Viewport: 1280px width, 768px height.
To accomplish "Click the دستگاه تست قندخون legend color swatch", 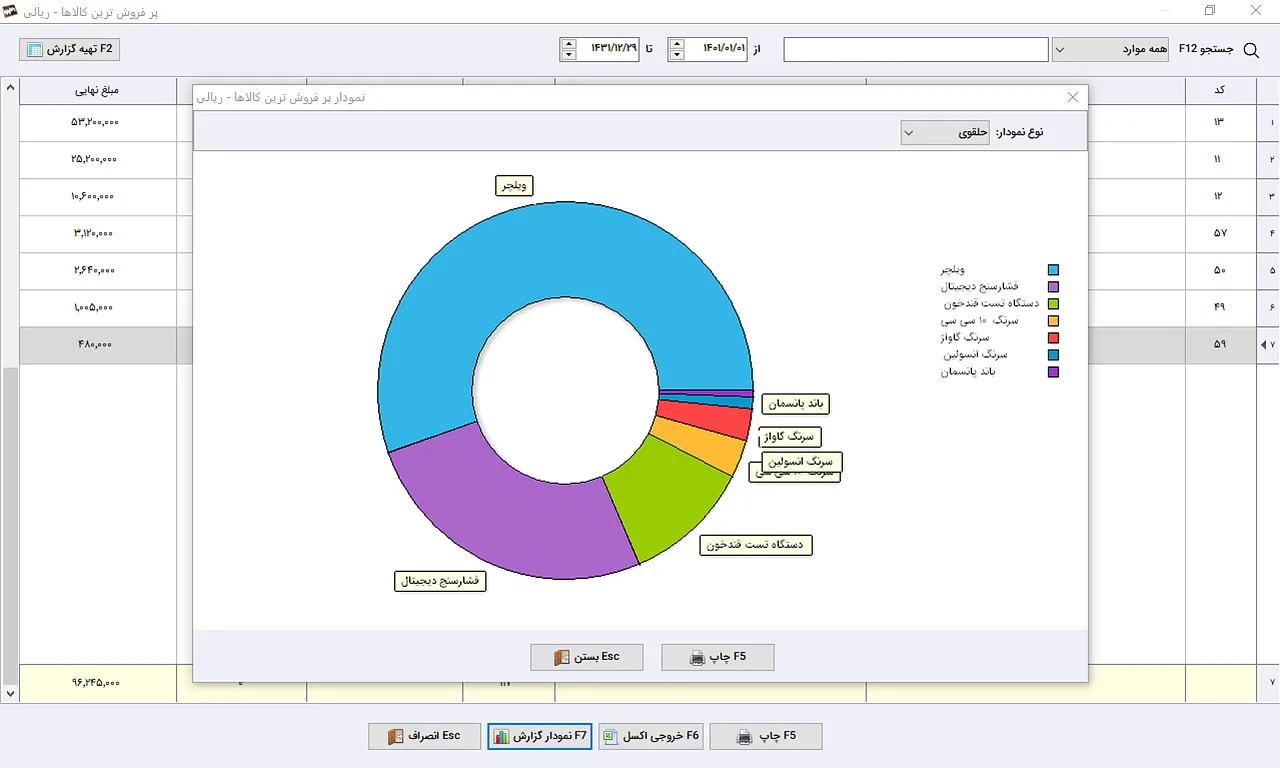I will click(1053, 304).
